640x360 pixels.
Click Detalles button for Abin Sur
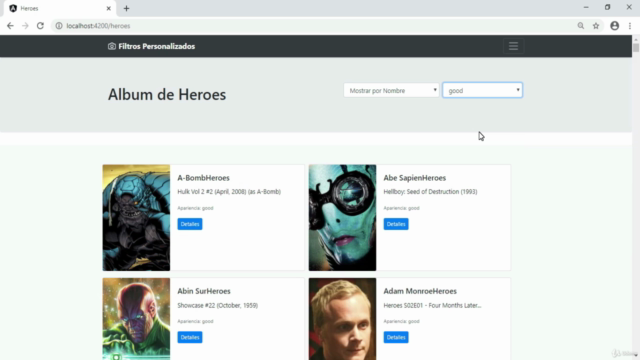coord(190,337)
